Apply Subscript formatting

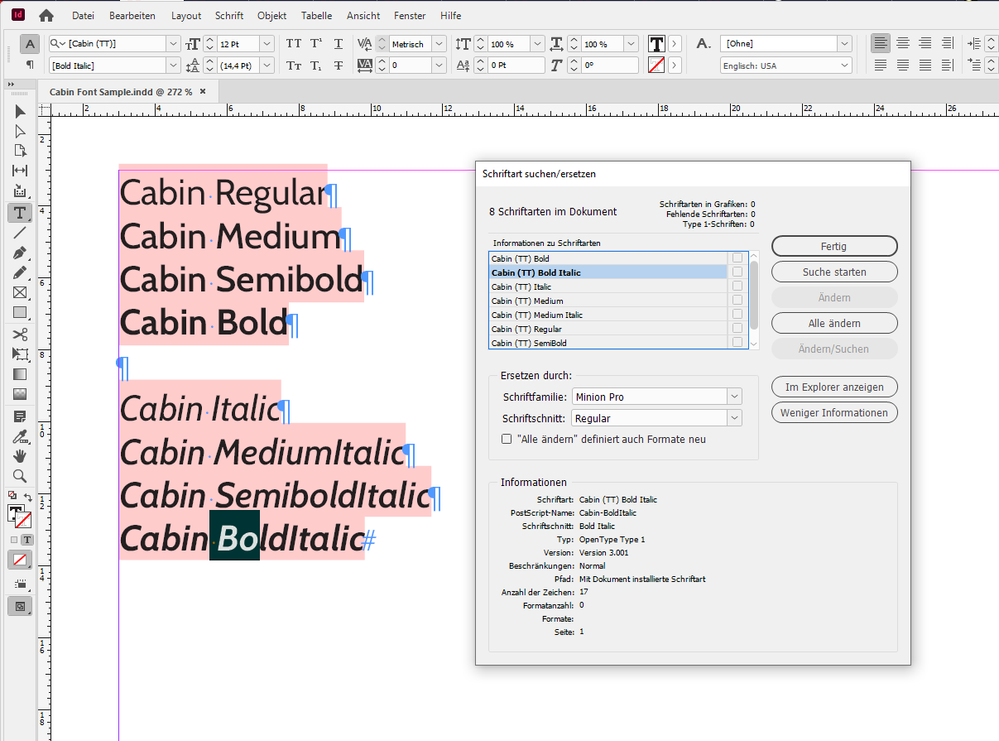pyautogui.click(x=316, y=66)
